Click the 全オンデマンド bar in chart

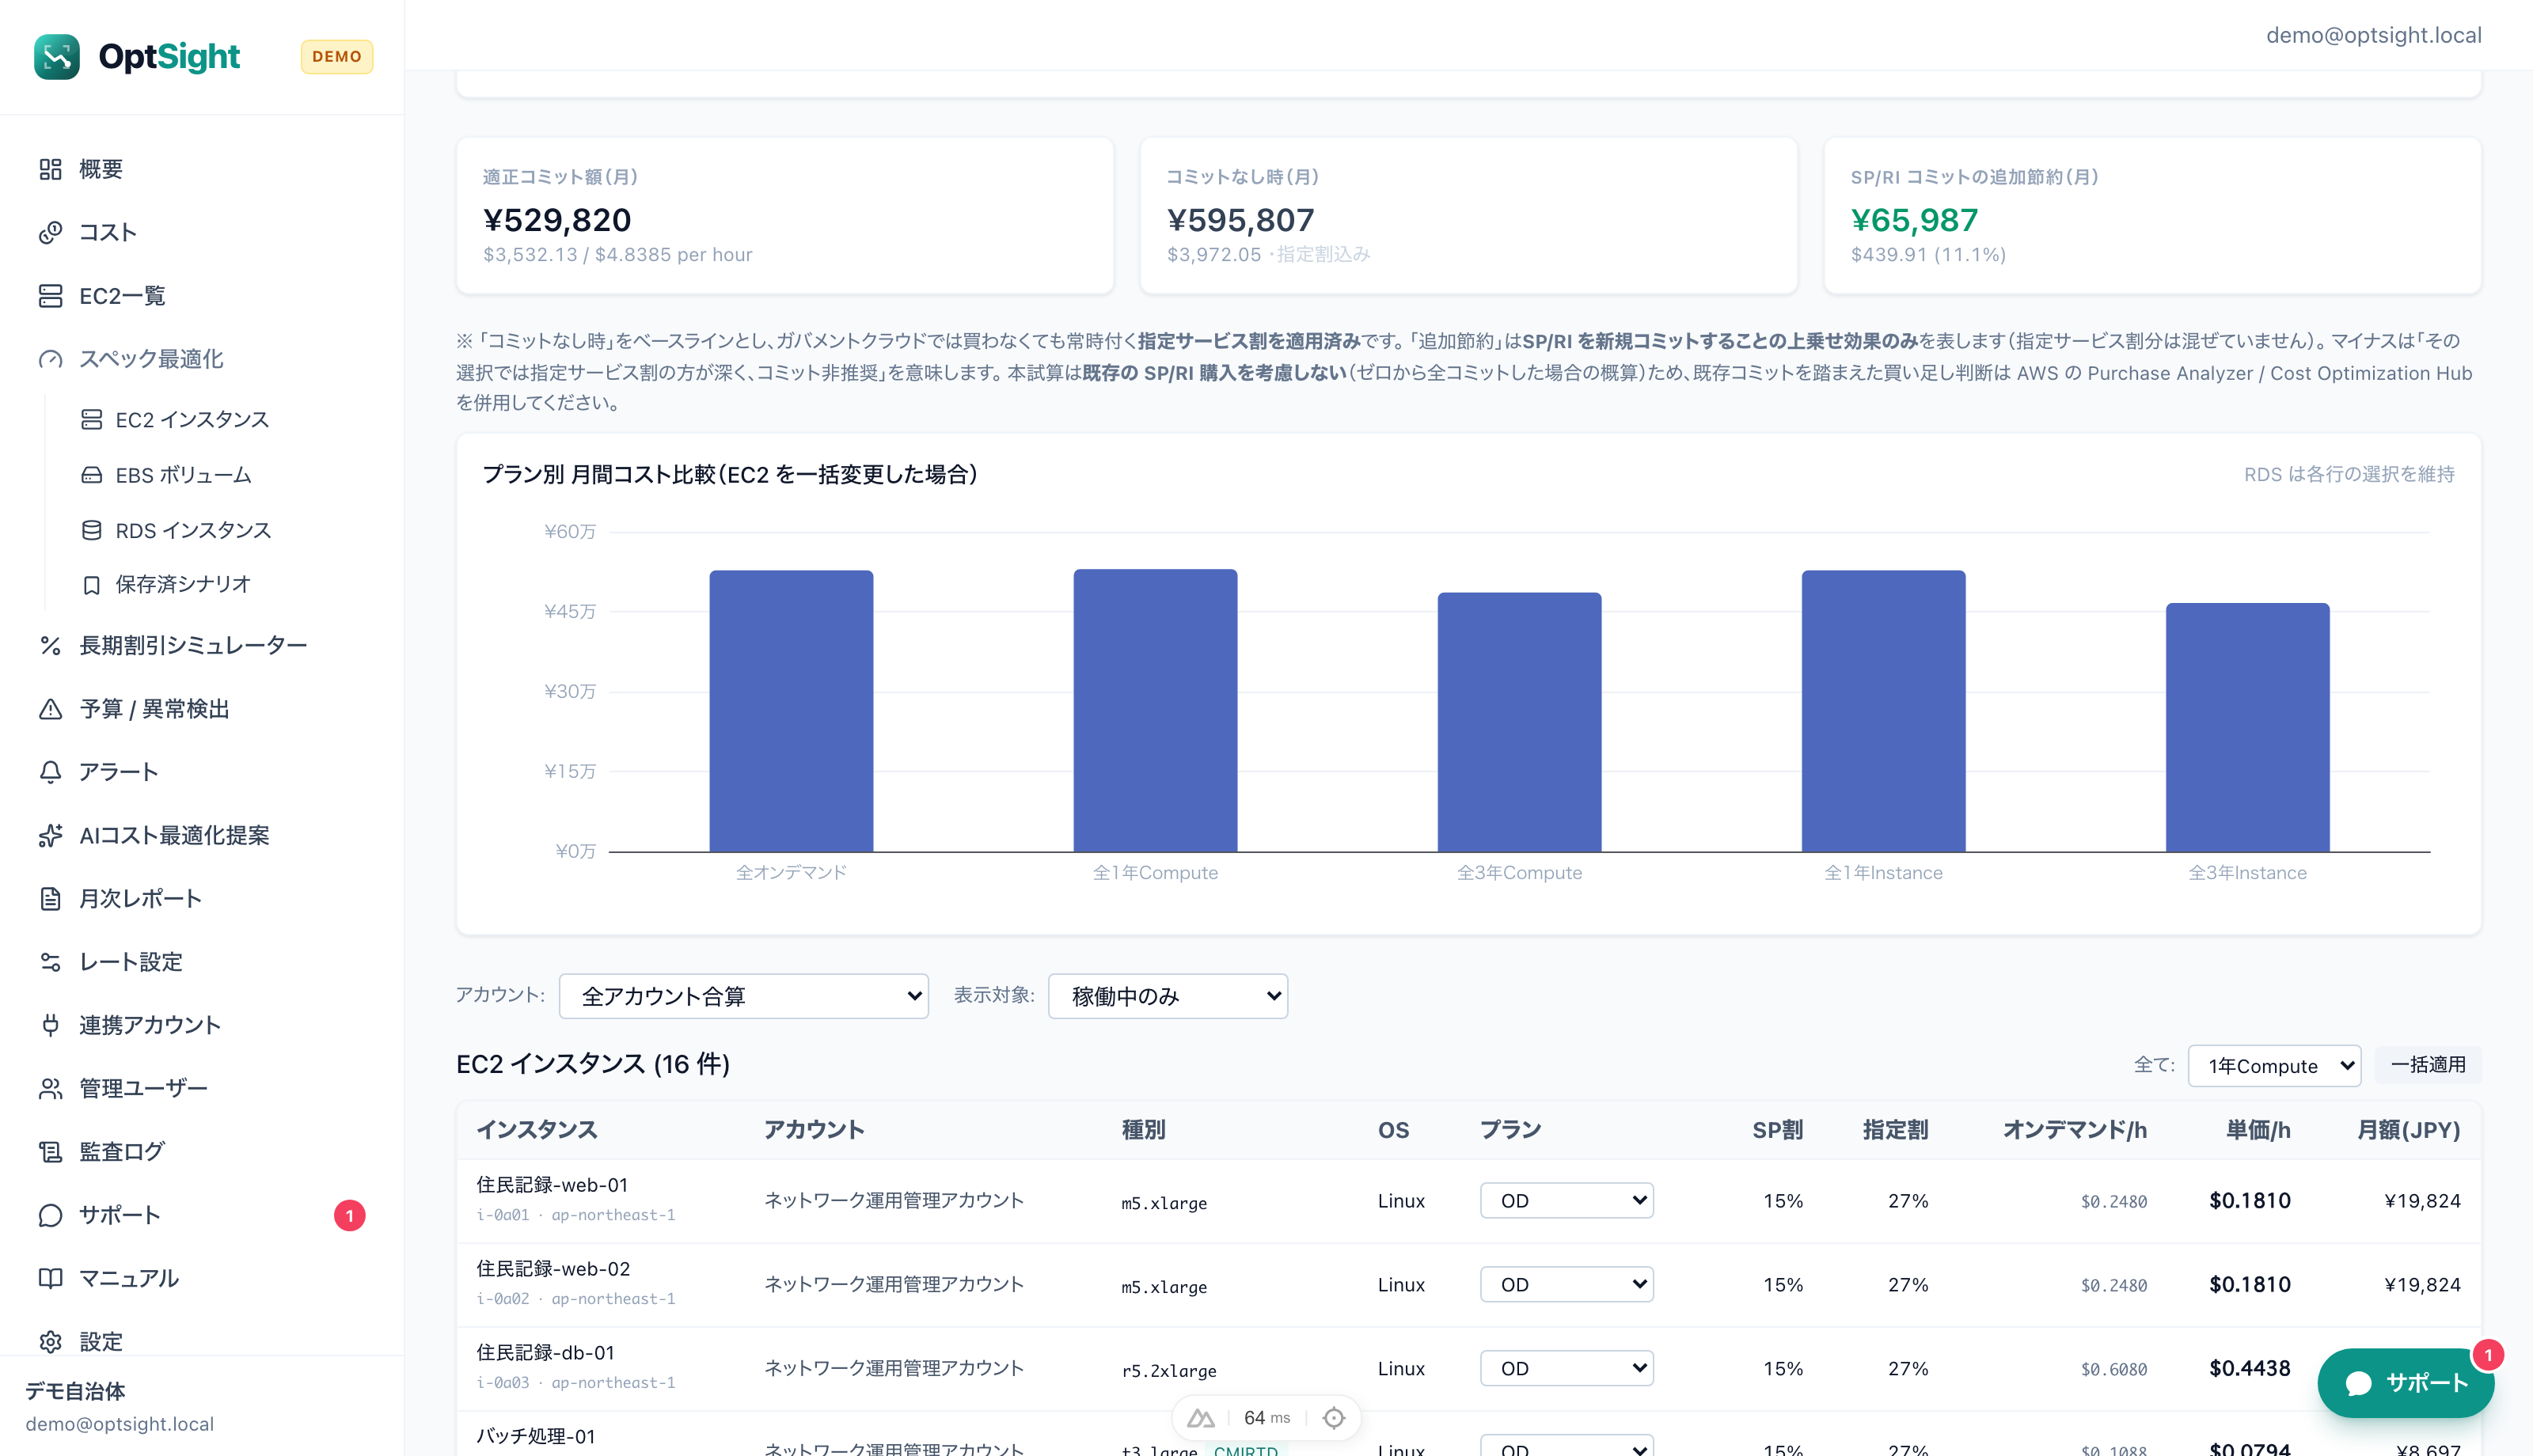791,711
